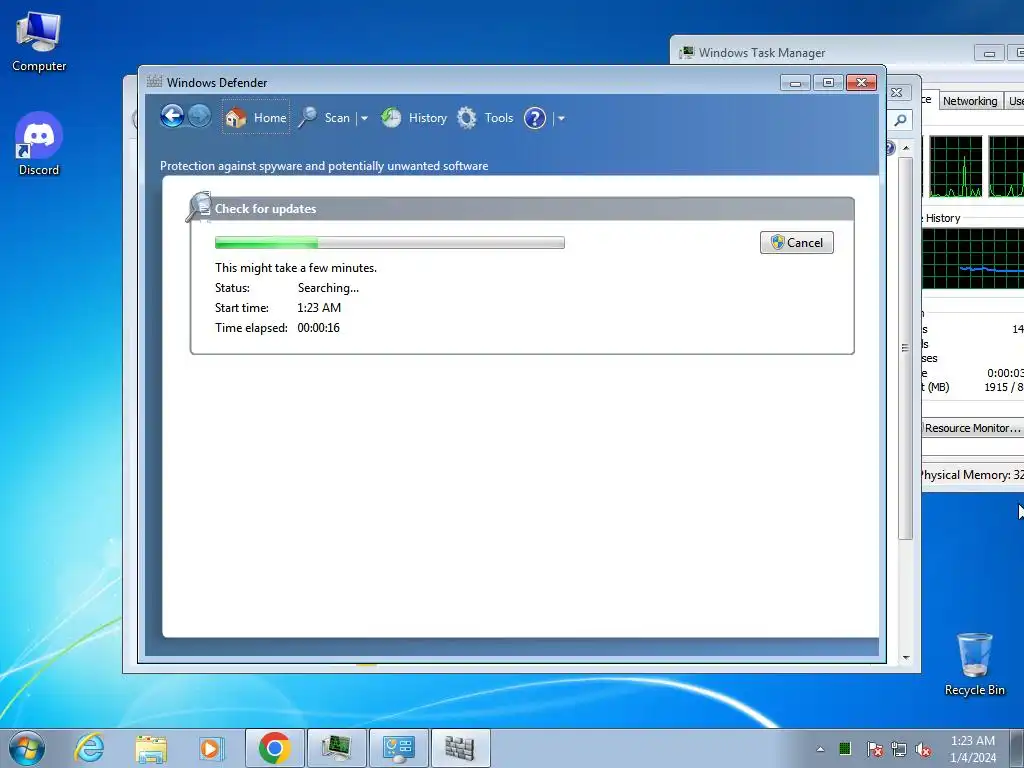Click the Windows Task Manager title bar icon
The width and height of the screenshot is (1024, 768).
686,52
